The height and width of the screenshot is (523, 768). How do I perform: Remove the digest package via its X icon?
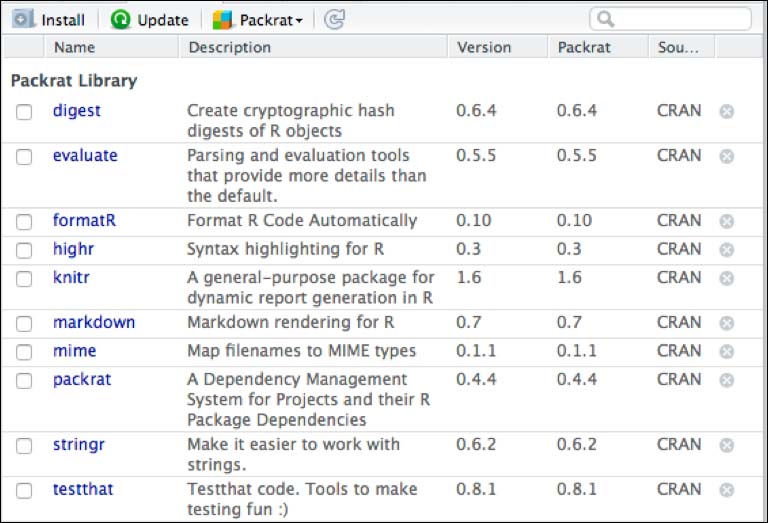coord(727,112)
